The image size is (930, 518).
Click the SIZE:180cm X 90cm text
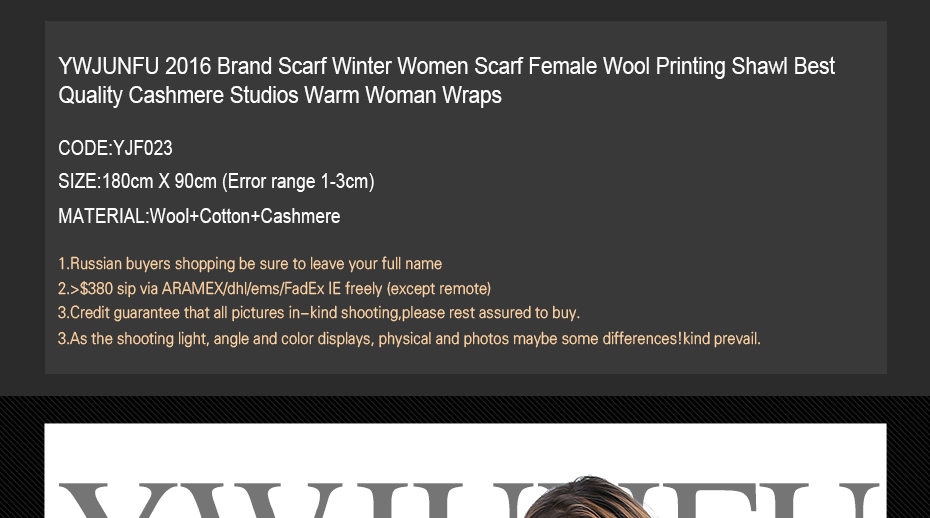pos(138,182)
